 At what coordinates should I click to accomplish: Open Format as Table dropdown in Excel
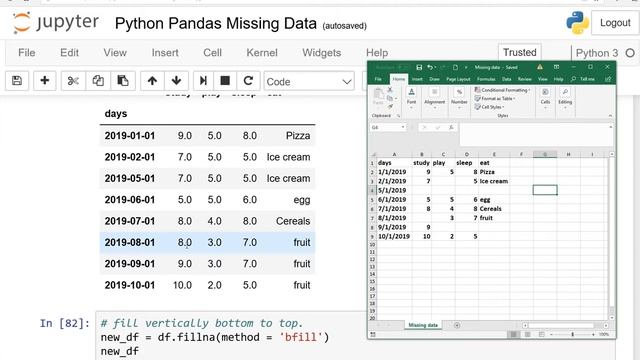[495, 98]
